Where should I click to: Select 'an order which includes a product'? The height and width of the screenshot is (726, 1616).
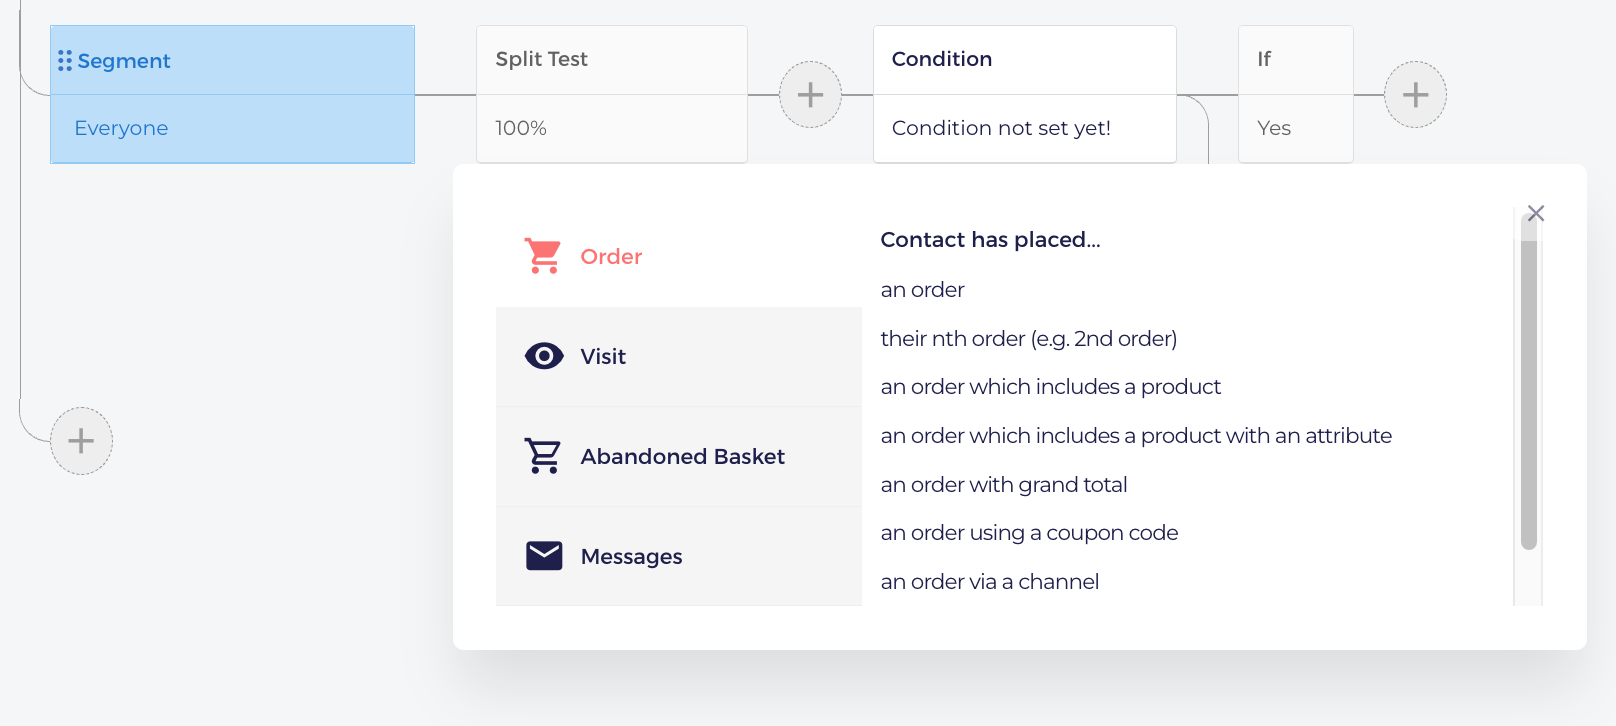click(1050, 387)
